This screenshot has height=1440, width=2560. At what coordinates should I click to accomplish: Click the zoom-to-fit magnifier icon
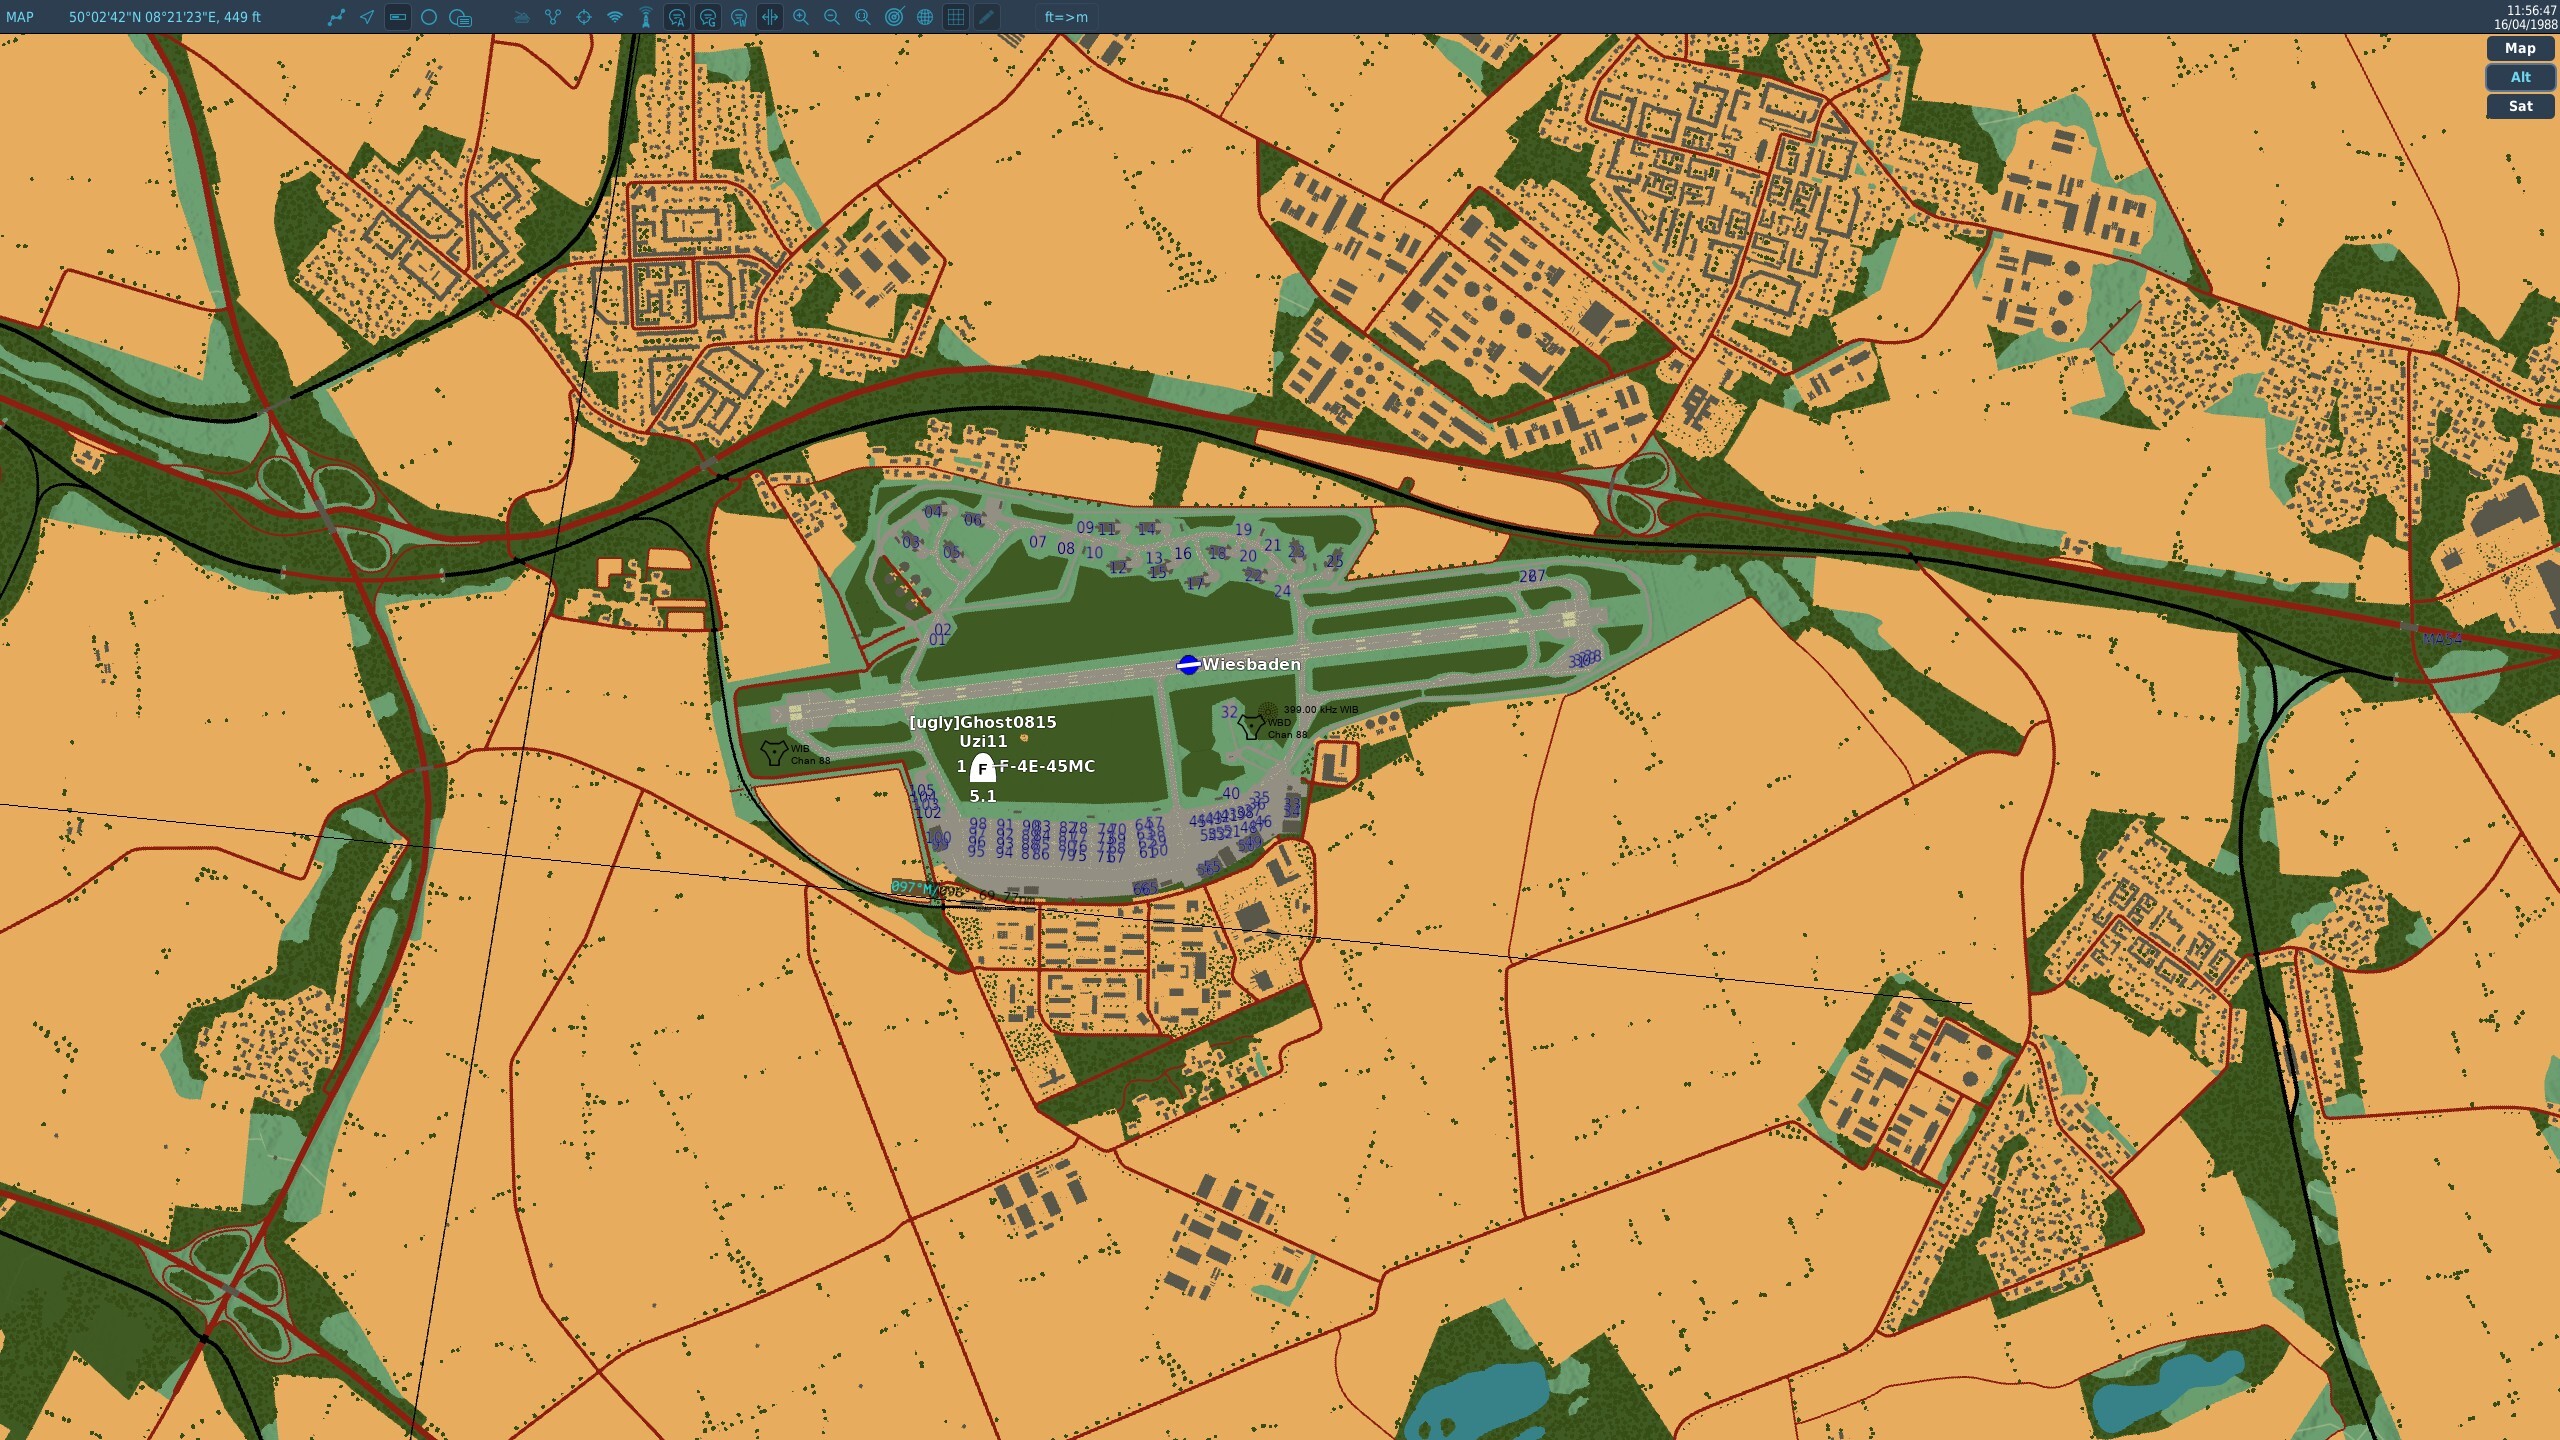pos(863,17)
